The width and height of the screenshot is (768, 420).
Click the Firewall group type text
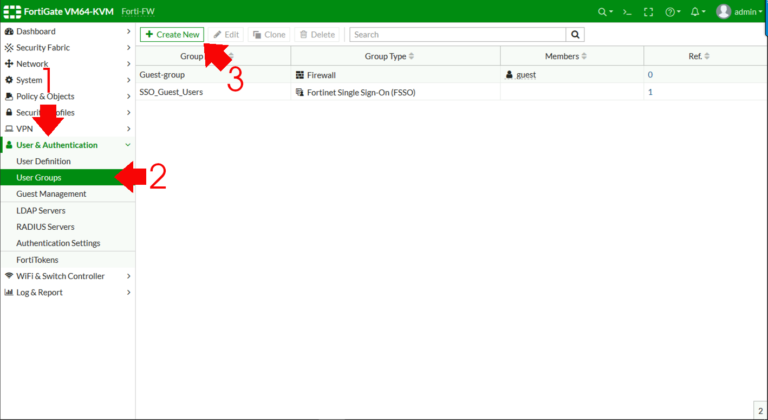[x=321, y=75]
